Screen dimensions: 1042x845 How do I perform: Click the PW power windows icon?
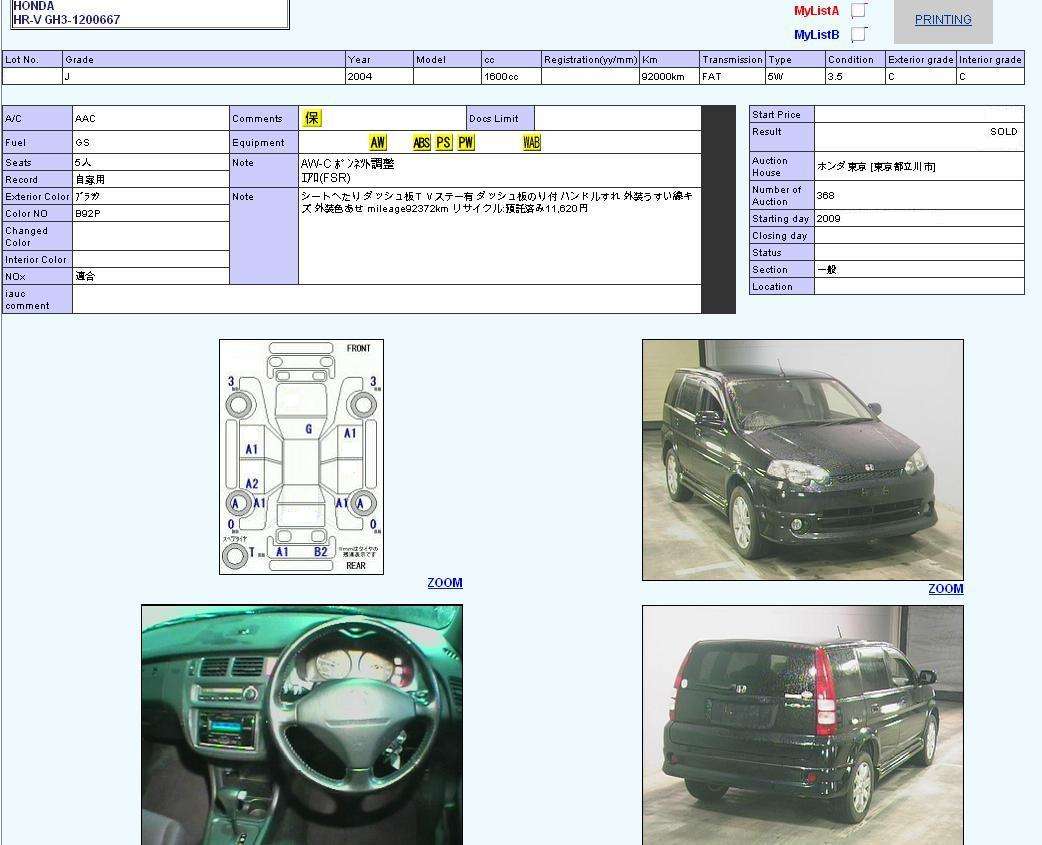click(x=466, y=143)
